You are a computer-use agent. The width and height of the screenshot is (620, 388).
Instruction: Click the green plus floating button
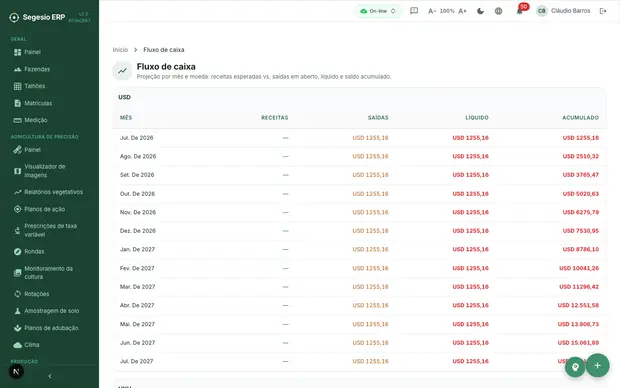tap(597, 365)
